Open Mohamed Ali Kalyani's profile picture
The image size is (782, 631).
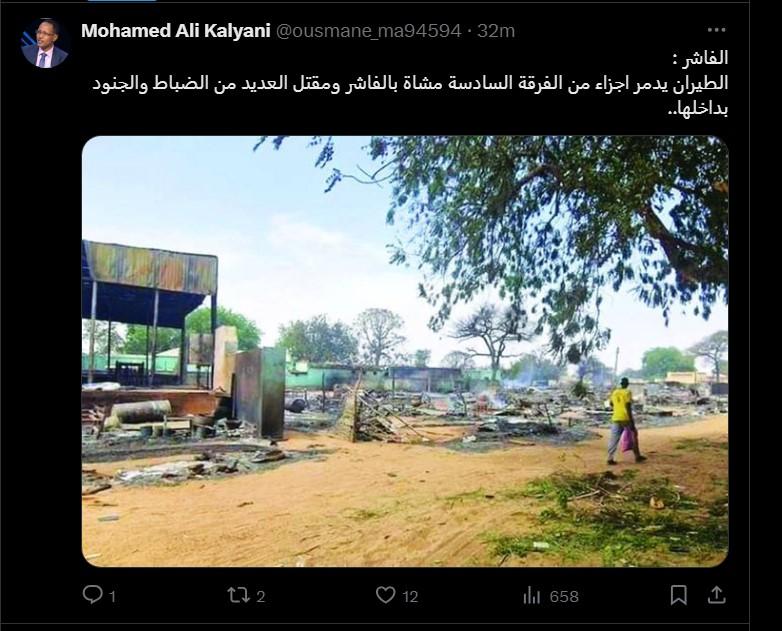(x=45, y=44)
